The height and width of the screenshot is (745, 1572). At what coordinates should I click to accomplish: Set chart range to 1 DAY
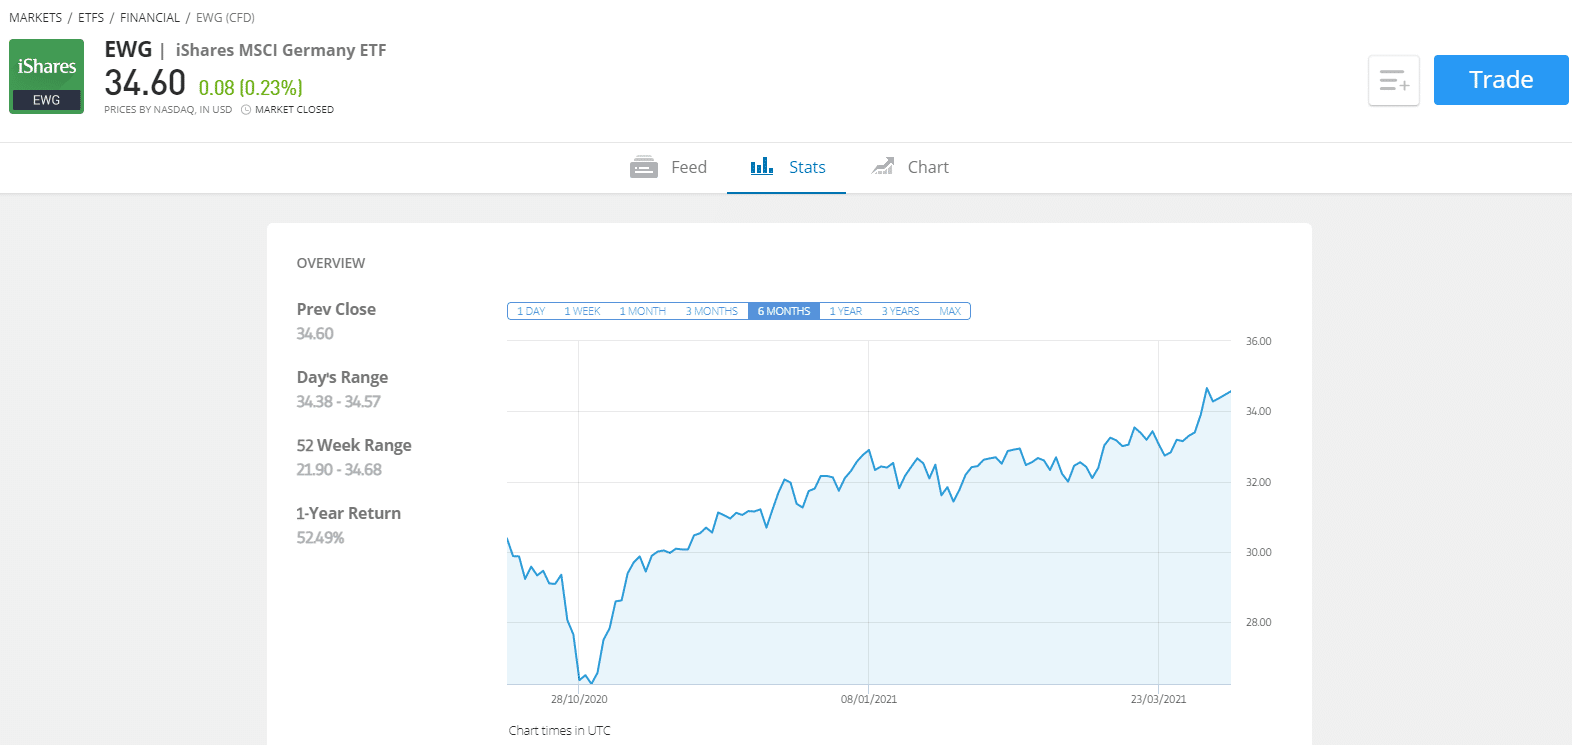531,311
